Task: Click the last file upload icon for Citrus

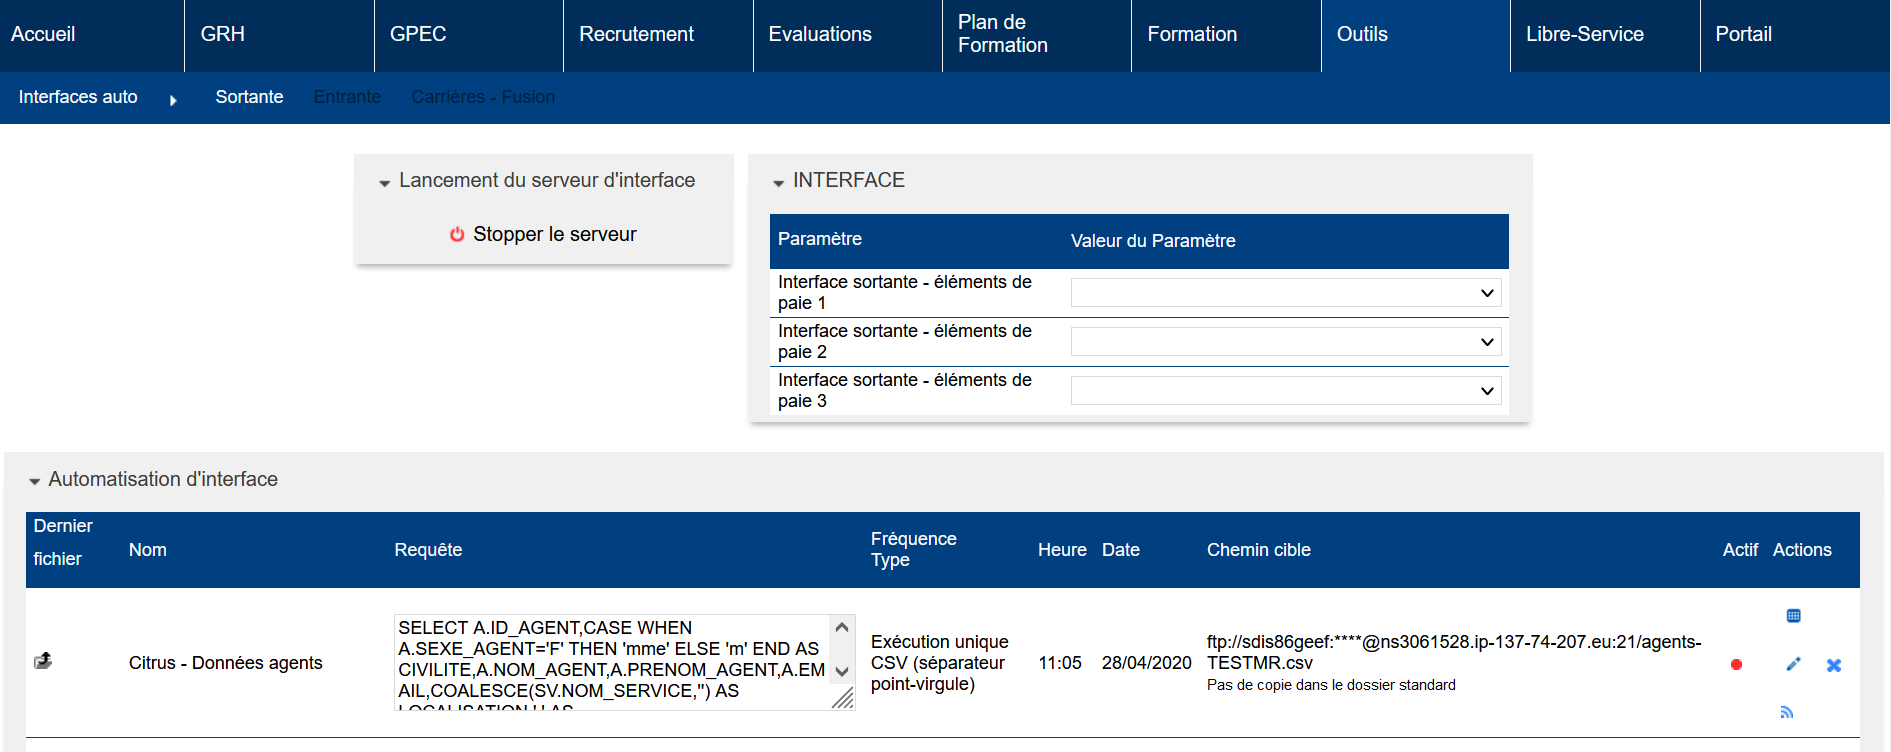Action: click(x=43, y=661)
